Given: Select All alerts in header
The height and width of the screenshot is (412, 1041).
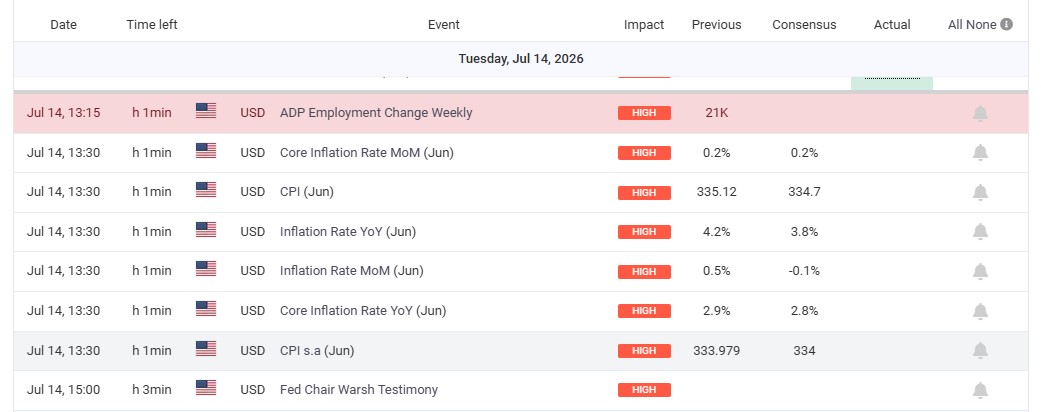Looking at the screenshot, I should click(955, 25).
